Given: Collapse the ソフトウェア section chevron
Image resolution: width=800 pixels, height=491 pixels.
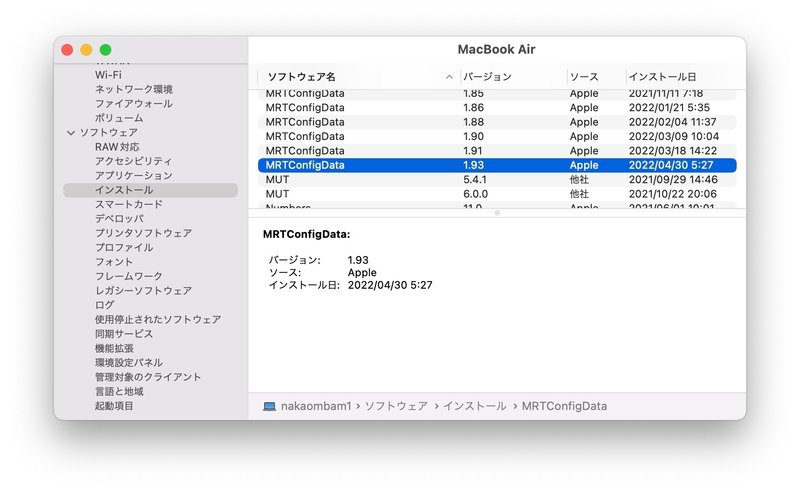Looking at the screenshot, I should 70,133.
